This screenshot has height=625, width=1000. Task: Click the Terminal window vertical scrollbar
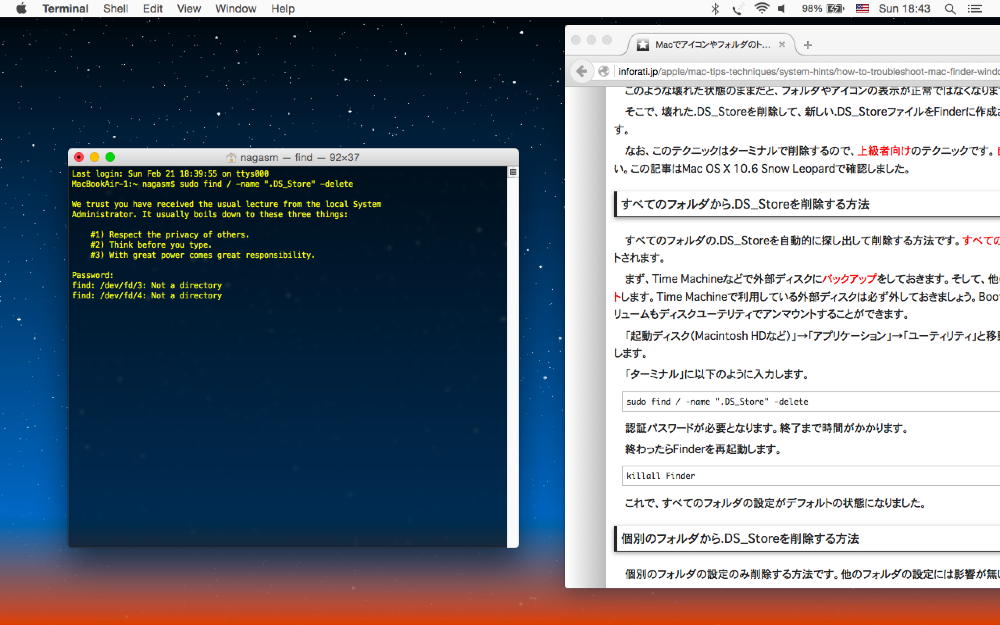pyautogui.click(x=513, y=357)
